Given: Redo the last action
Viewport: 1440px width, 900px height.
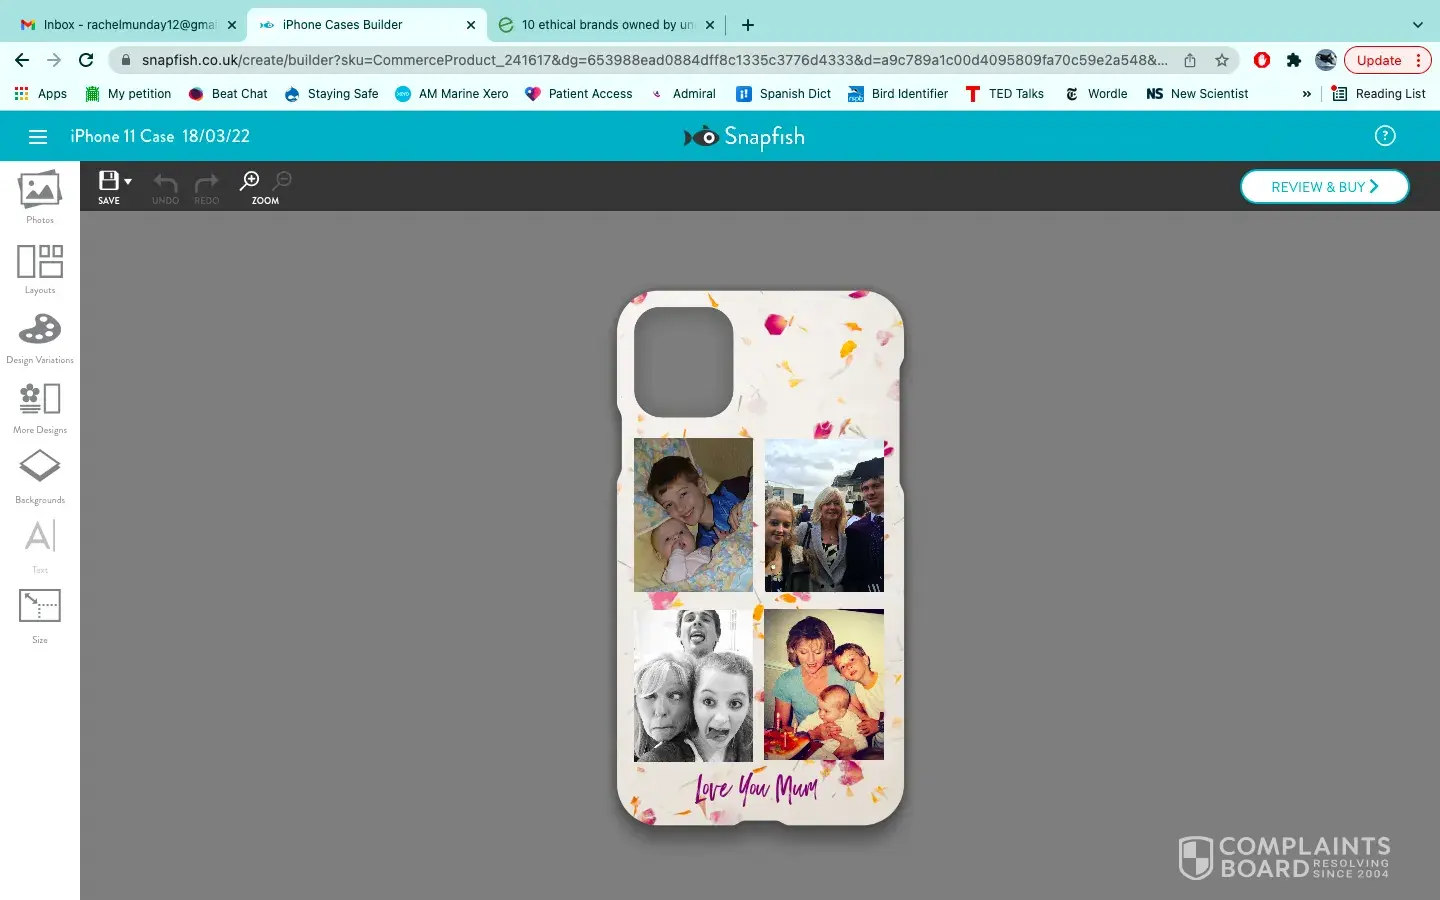Looking at the screenshot, I should click(206, 186).
